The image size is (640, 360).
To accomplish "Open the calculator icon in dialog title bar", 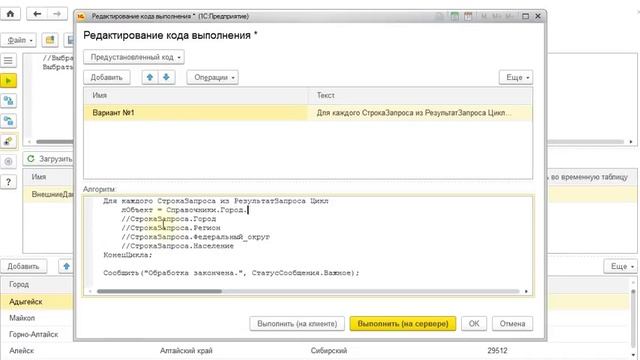I will coord(454,16).
